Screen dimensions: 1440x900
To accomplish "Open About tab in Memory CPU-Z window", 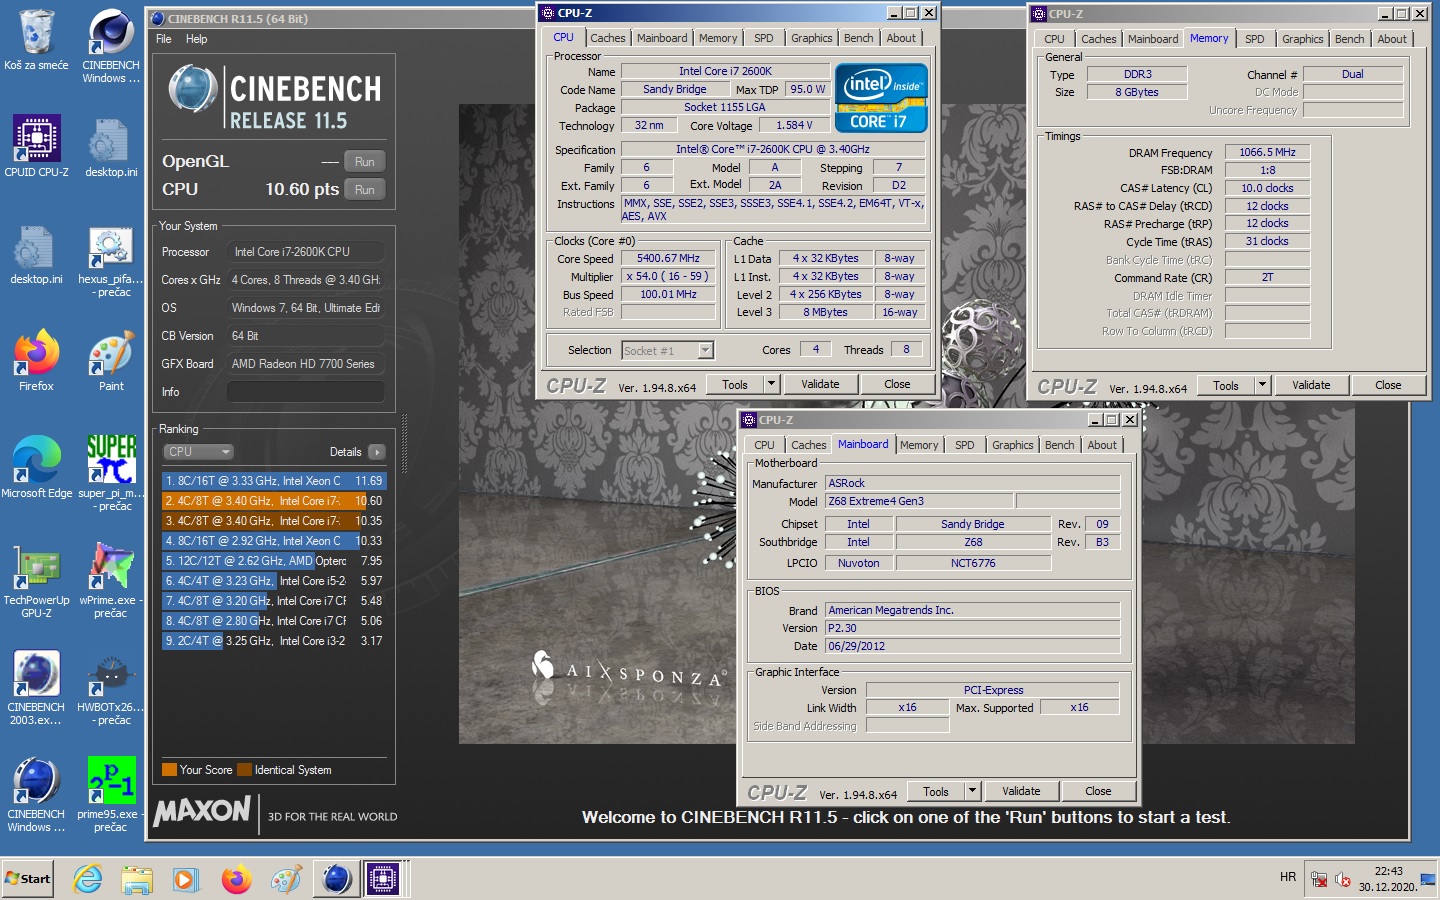I will 1392,39.
